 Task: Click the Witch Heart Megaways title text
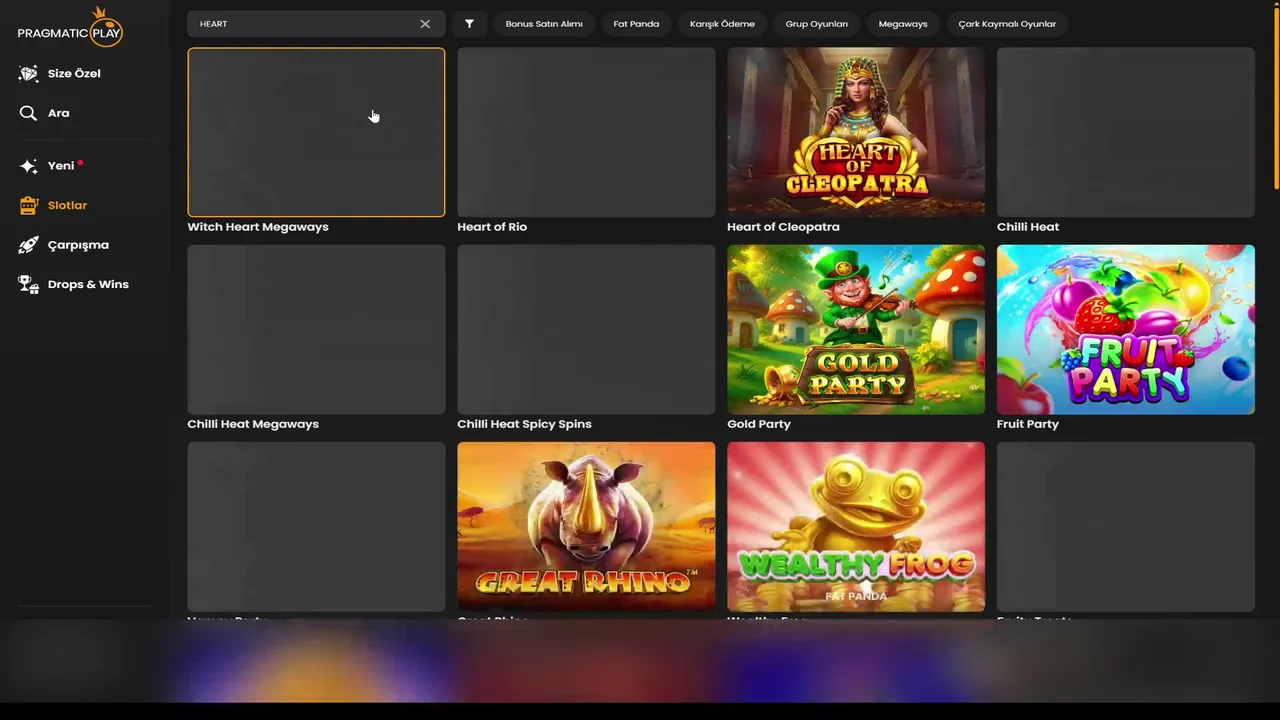pyautogui.click(x=258, y=227)
